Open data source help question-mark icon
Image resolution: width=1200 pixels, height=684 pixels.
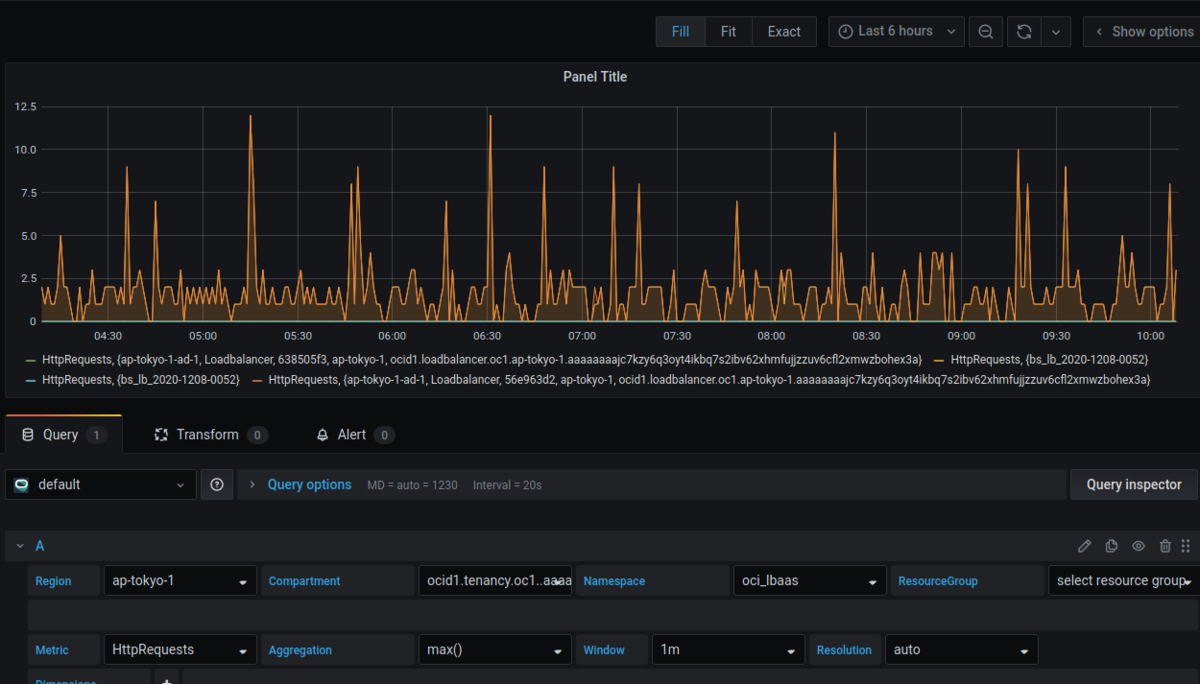(x=217, y=484)
